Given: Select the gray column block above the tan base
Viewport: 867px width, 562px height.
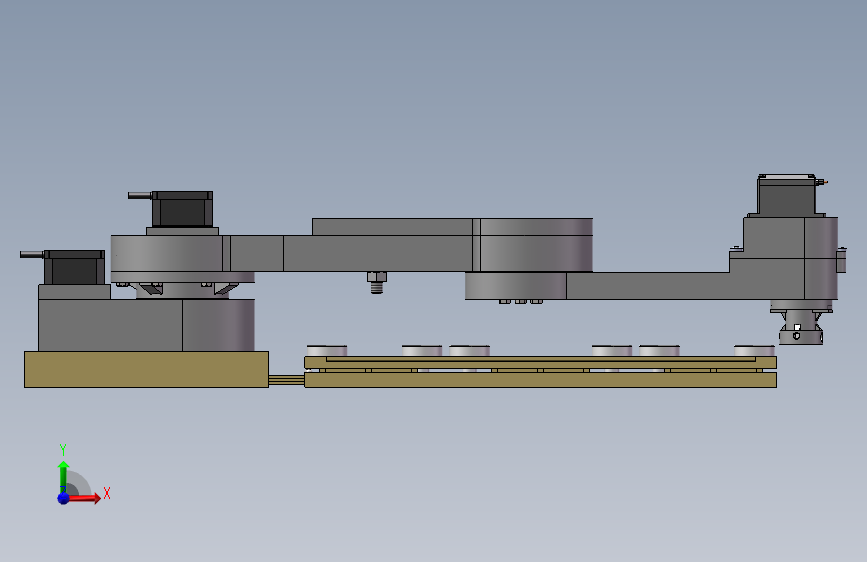Looking at the screenshot, I should [x=147, y=325].
